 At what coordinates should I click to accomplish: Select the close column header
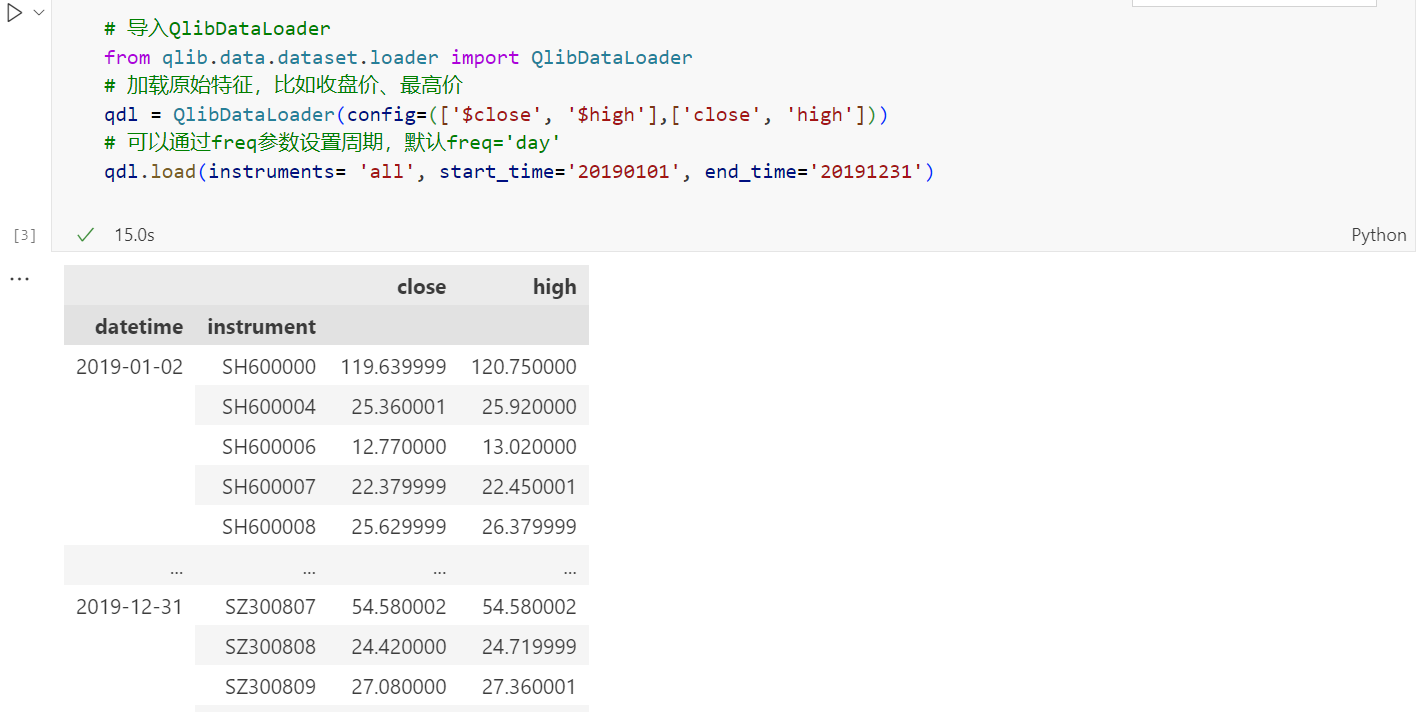(x=421, y=287)
